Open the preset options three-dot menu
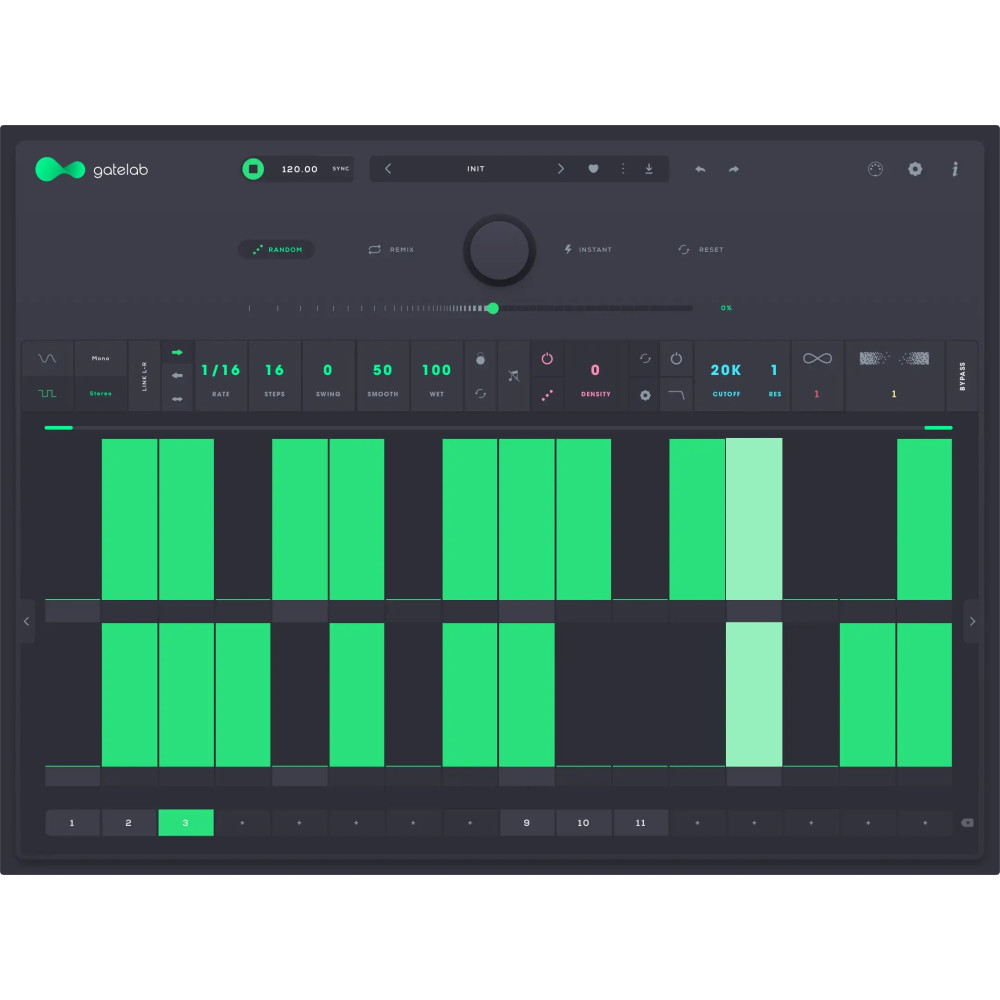The height and width of the screenshot is (1000, 1000). [x=622, y=169]
